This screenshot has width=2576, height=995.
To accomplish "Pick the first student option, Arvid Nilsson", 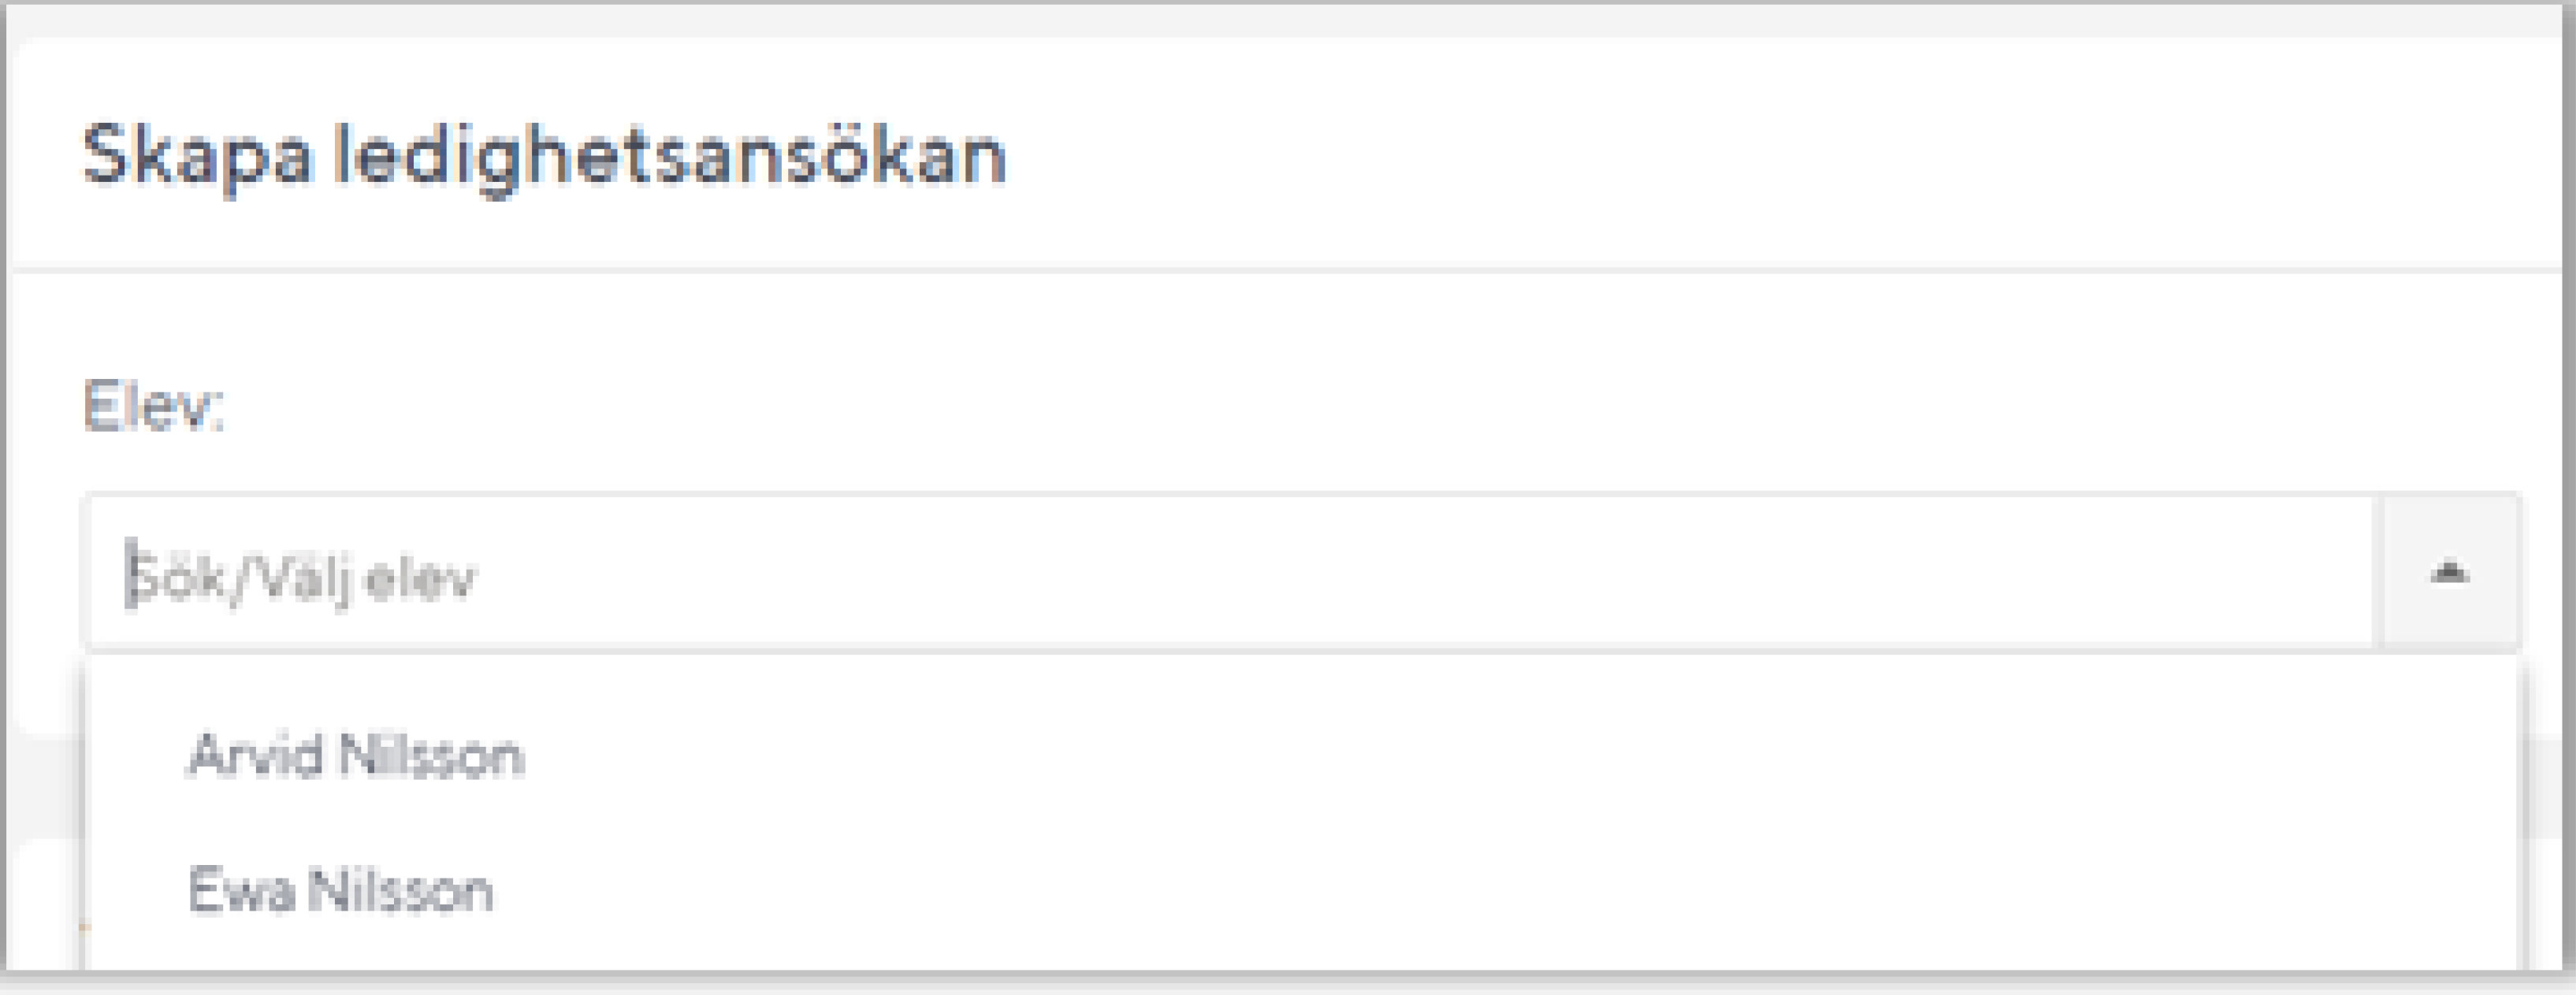I will (x=1302, y=755).
